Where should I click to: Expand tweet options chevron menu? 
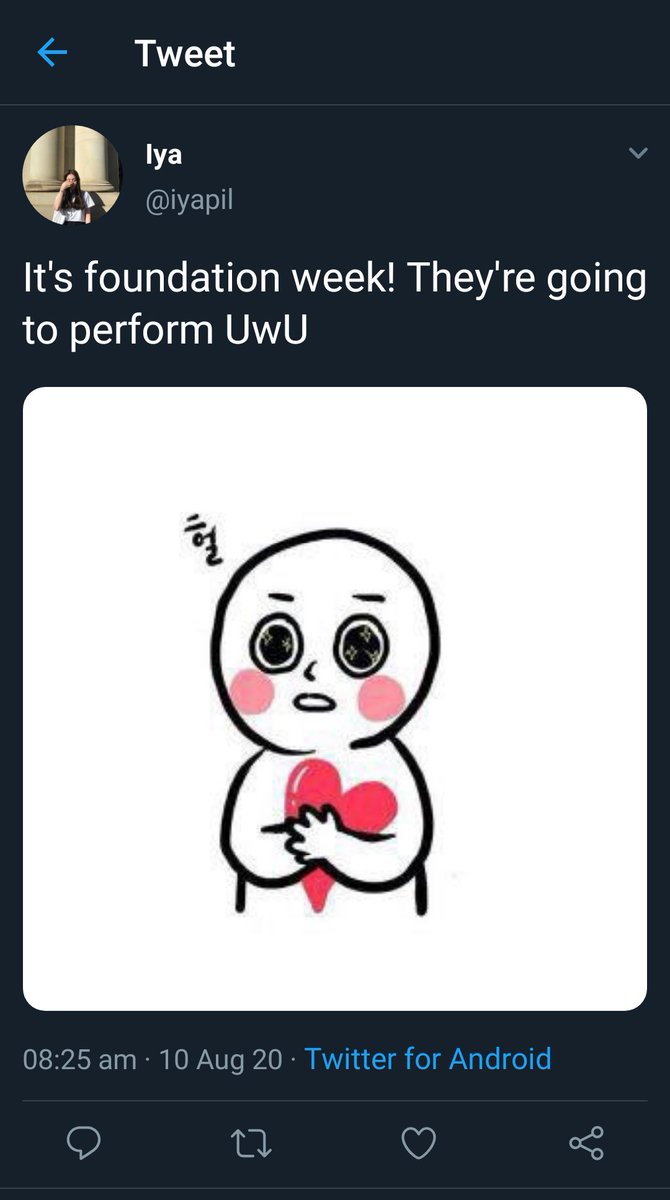[x=637, y=153]
